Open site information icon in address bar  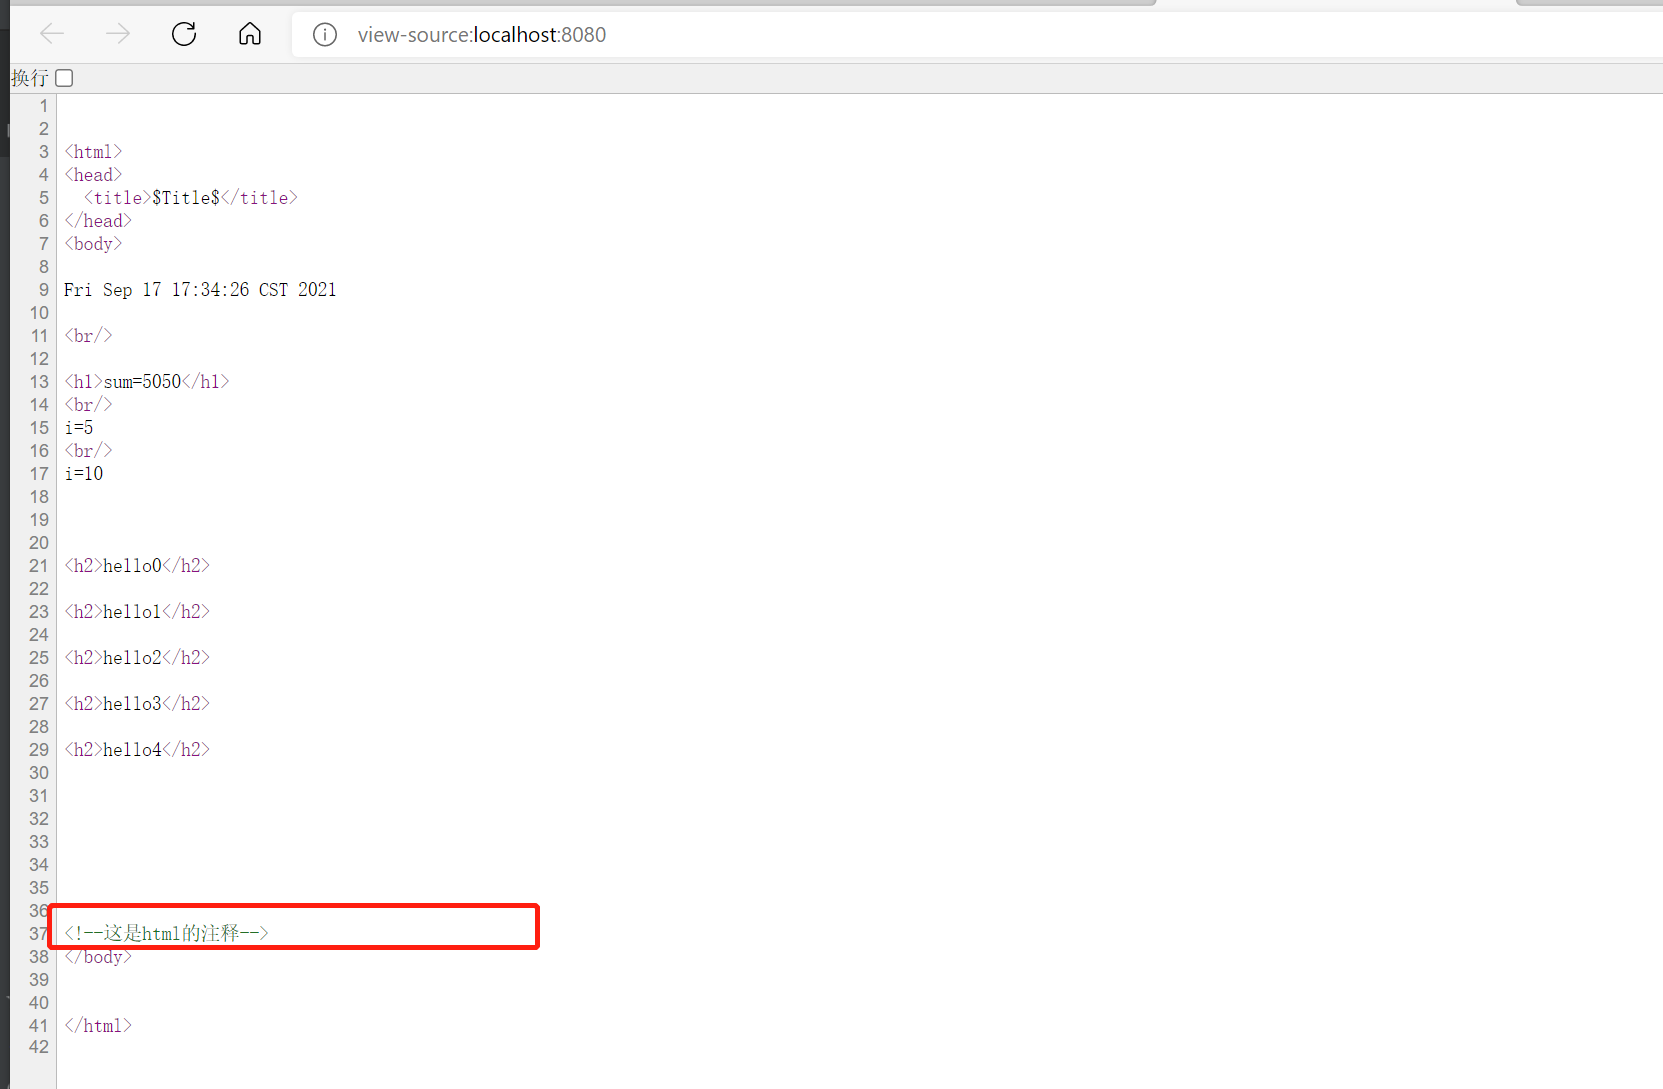click(325, 35)
